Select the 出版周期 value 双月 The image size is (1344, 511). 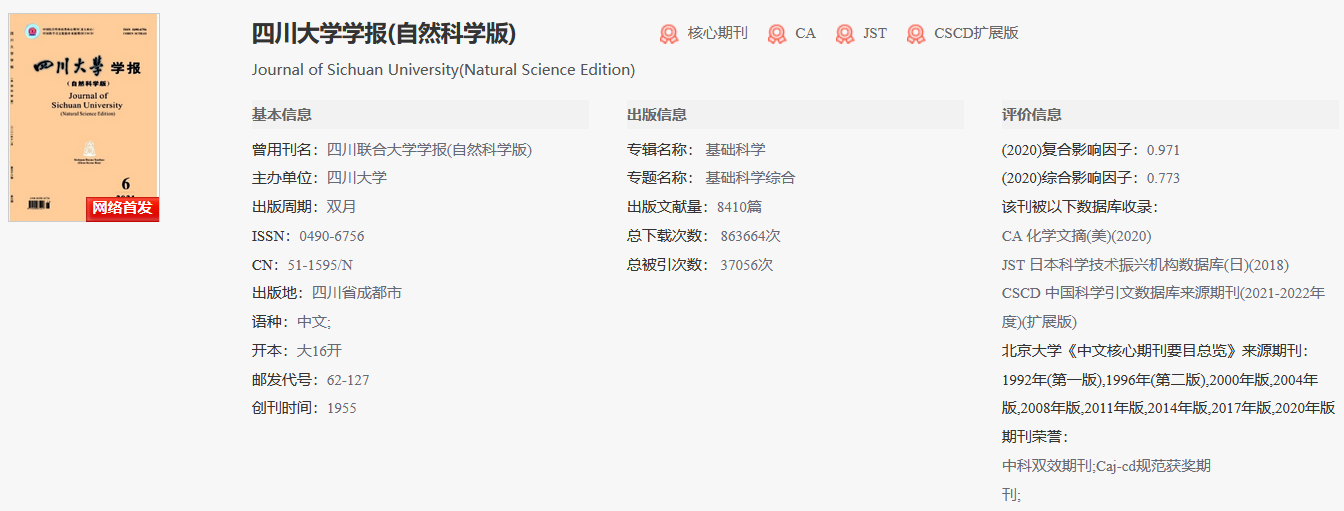(x=341, y=207)
